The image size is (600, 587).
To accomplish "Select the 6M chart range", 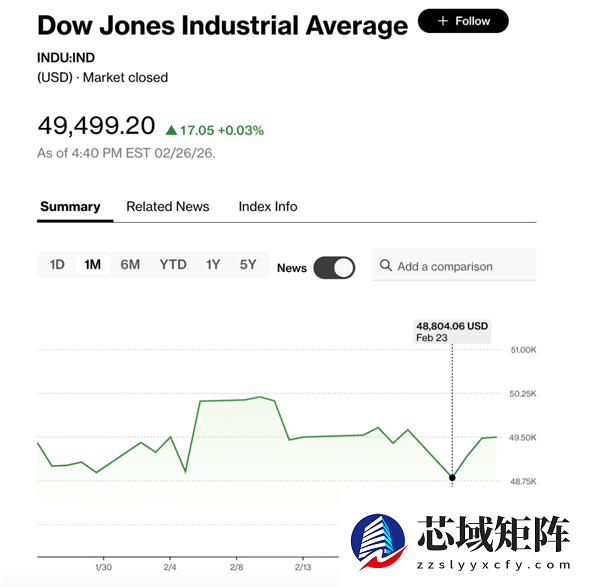I will coord(130,265).
